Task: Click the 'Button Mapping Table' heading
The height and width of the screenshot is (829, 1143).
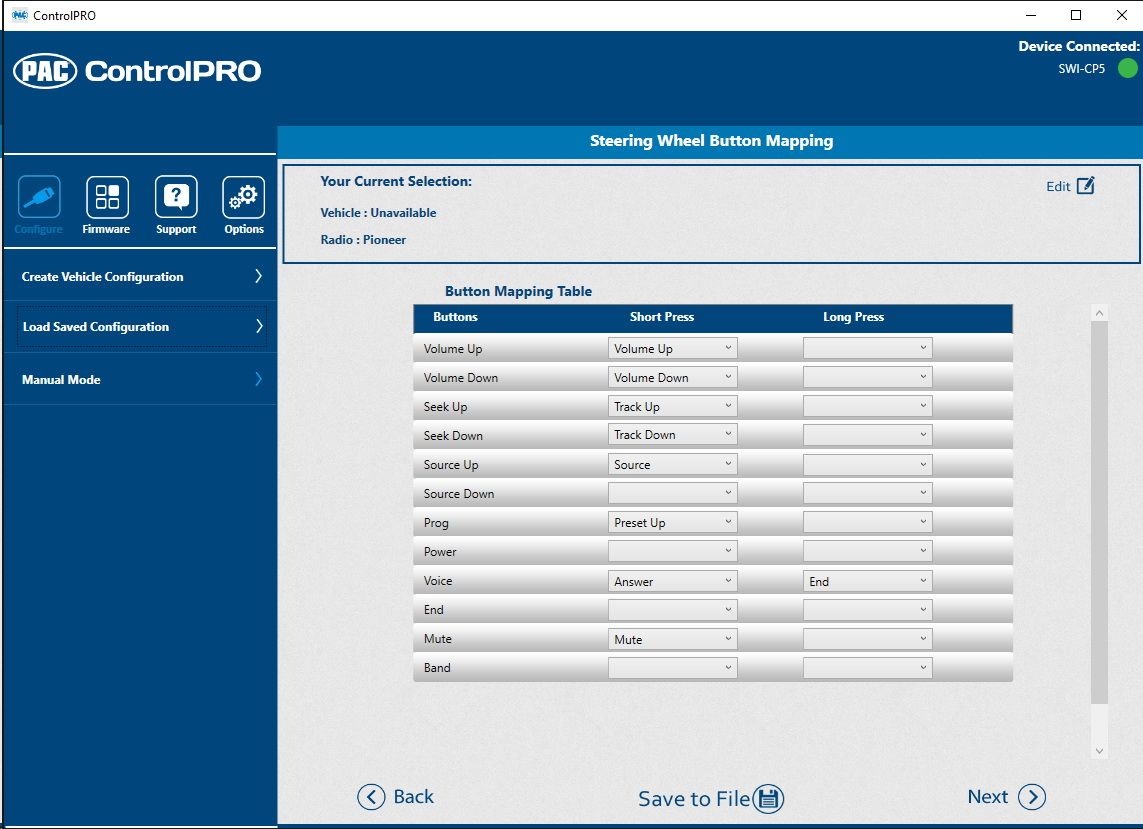Action: 518,291
